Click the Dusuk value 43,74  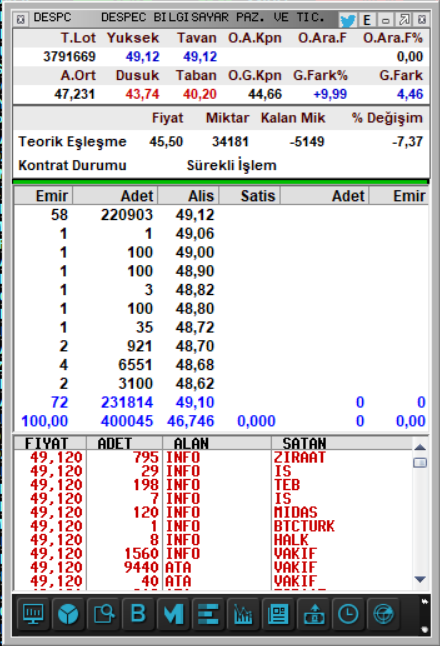click(142, 94)
